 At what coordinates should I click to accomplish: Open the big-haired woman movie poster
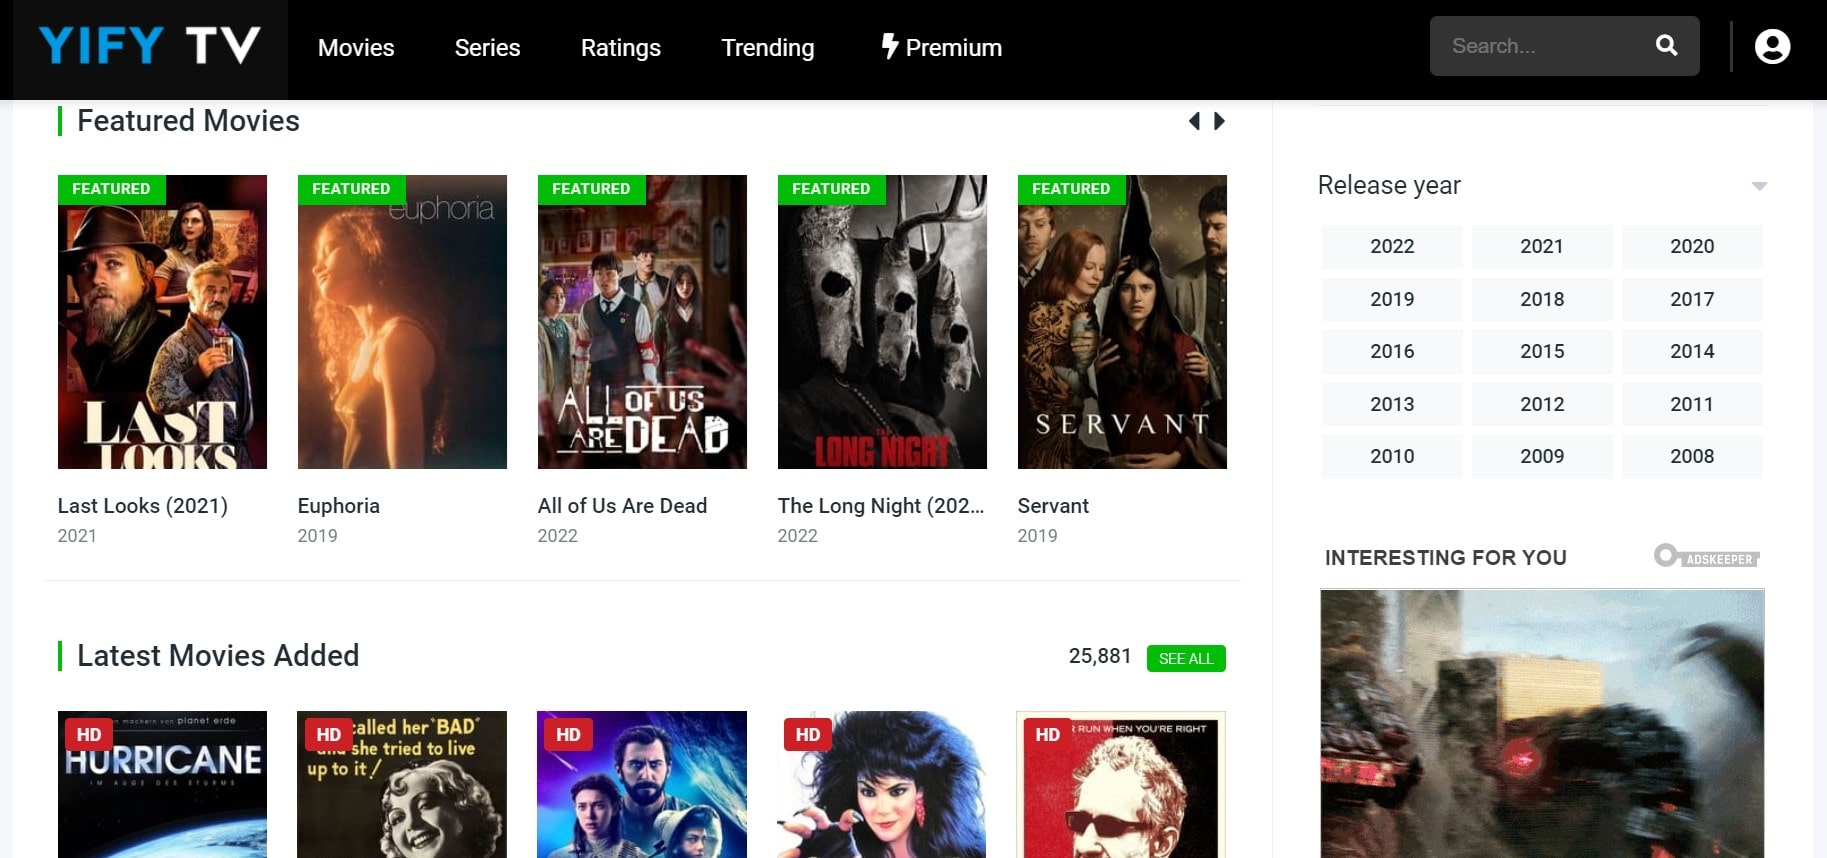click(882, 784)
